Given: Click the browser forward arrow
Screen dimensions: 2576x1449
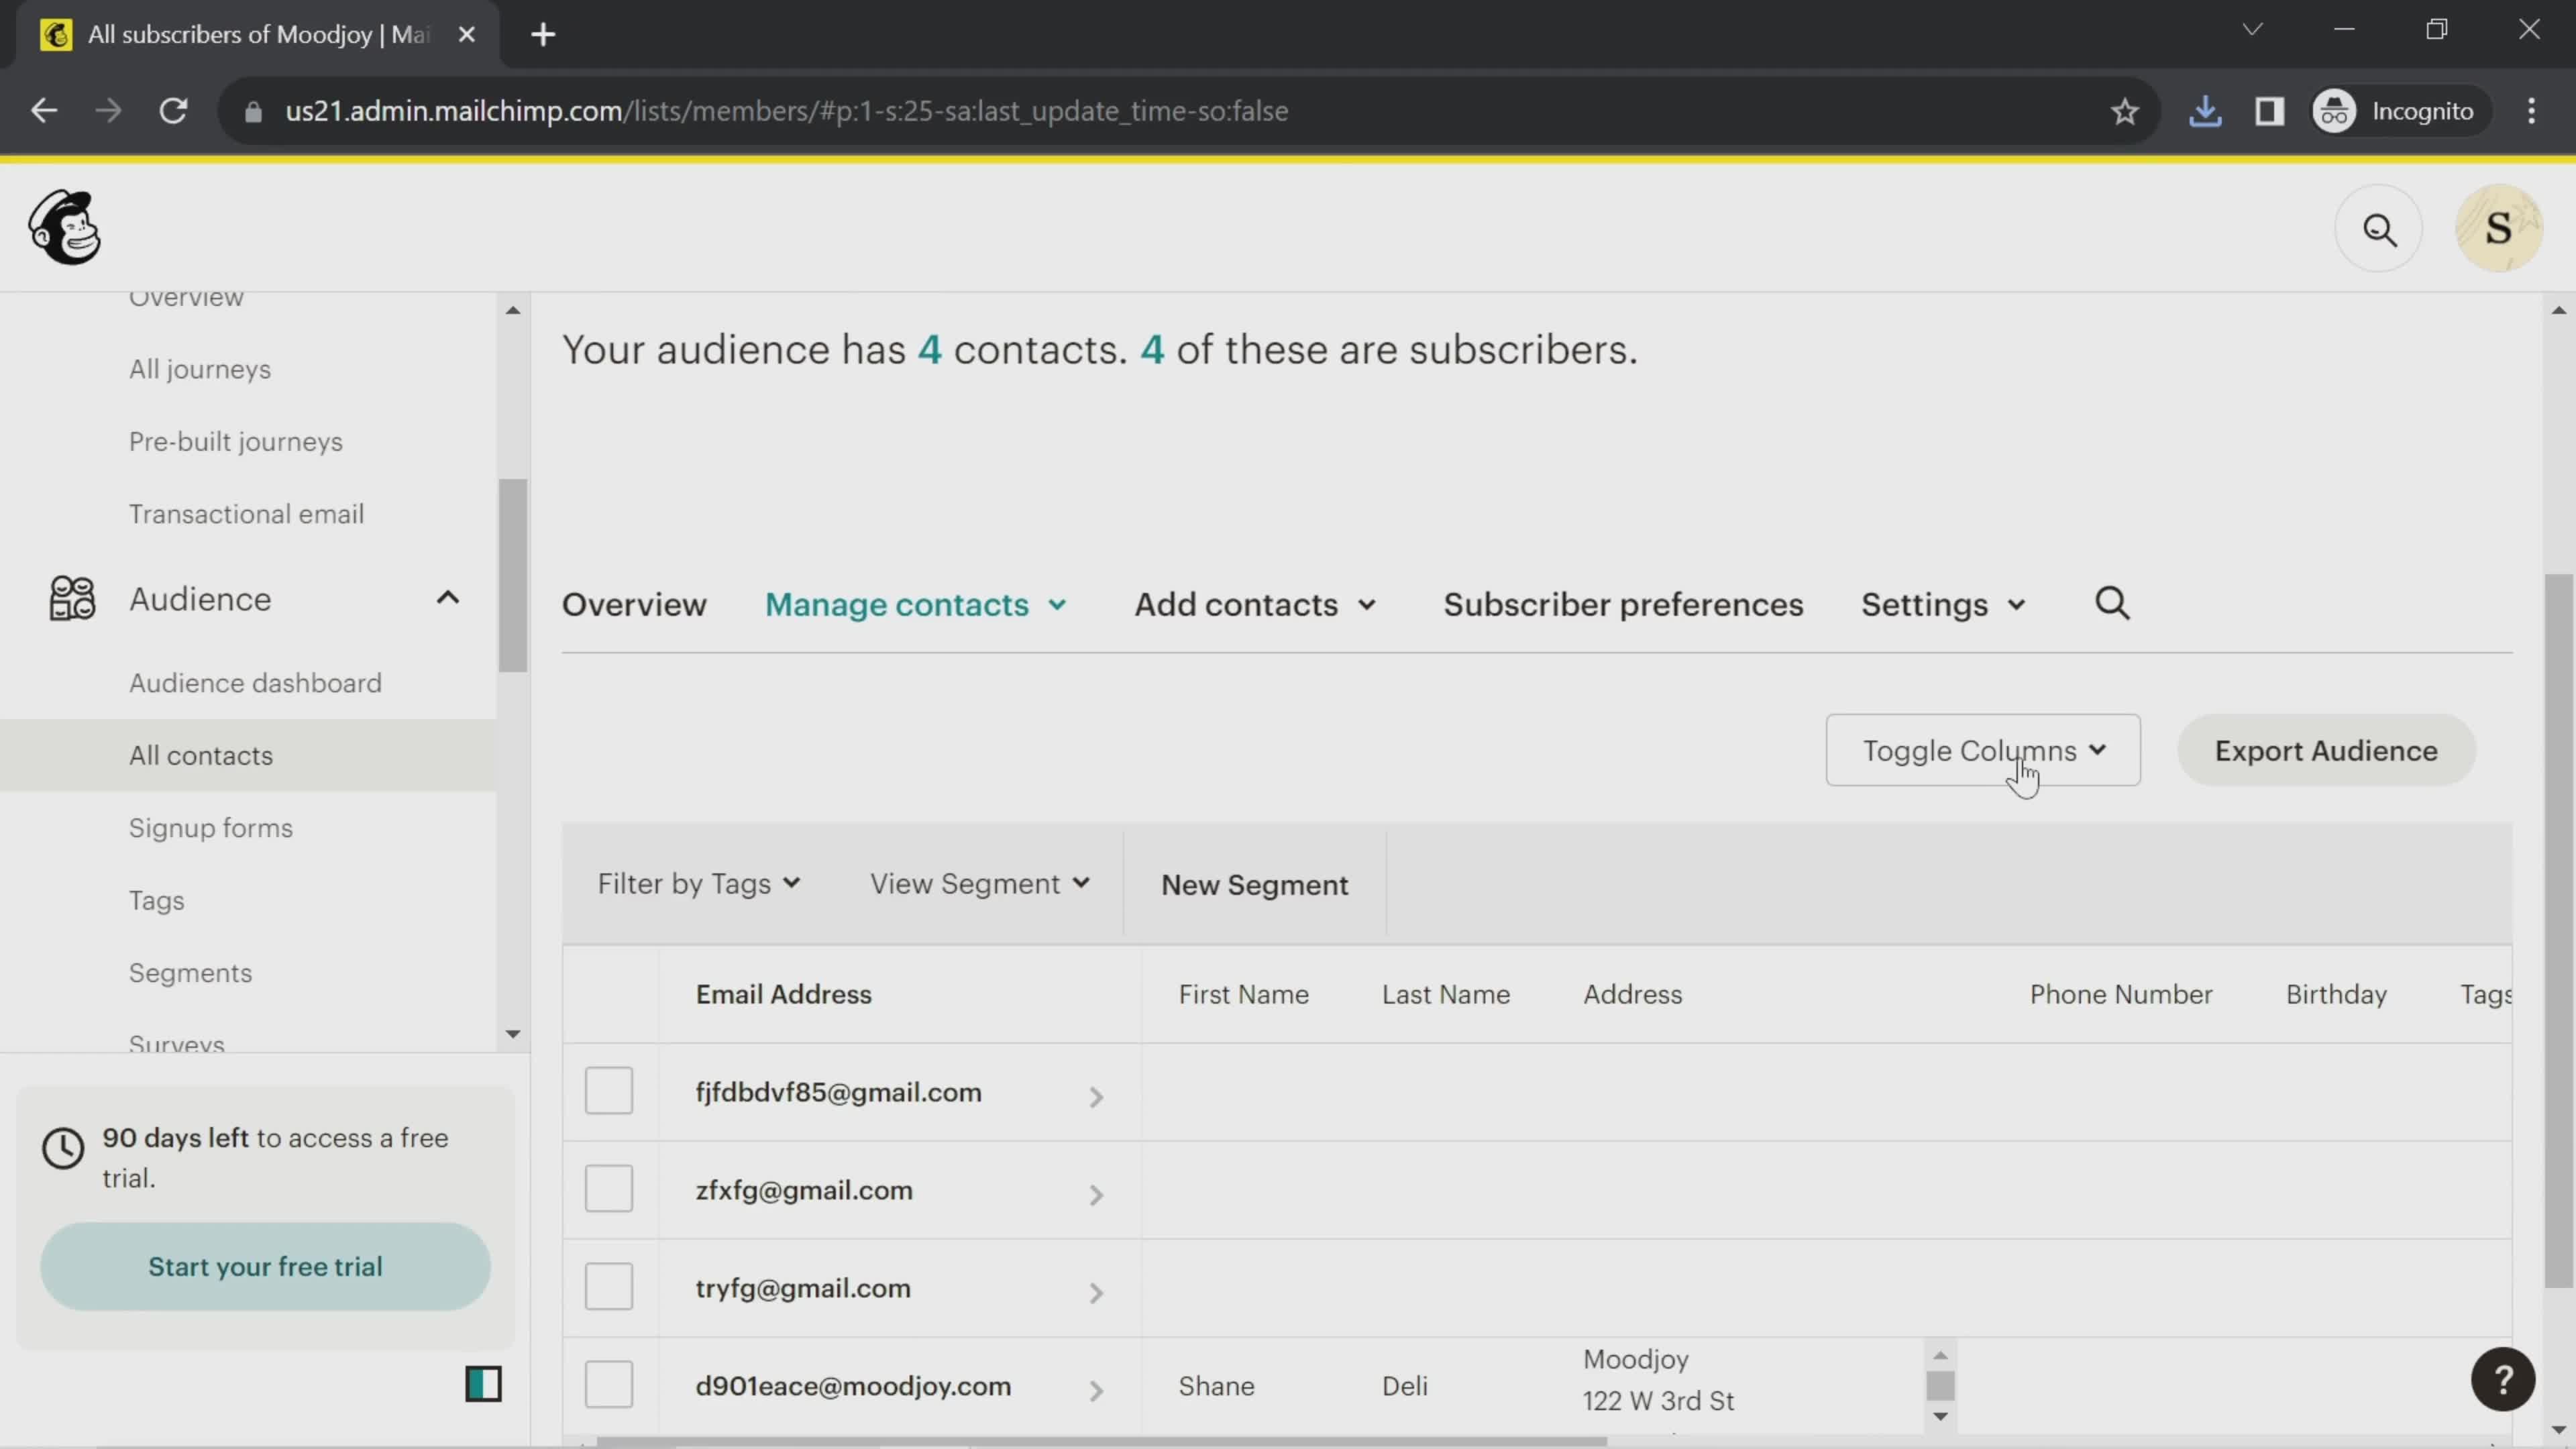Looking at the screenshot, I should point(108,111).
